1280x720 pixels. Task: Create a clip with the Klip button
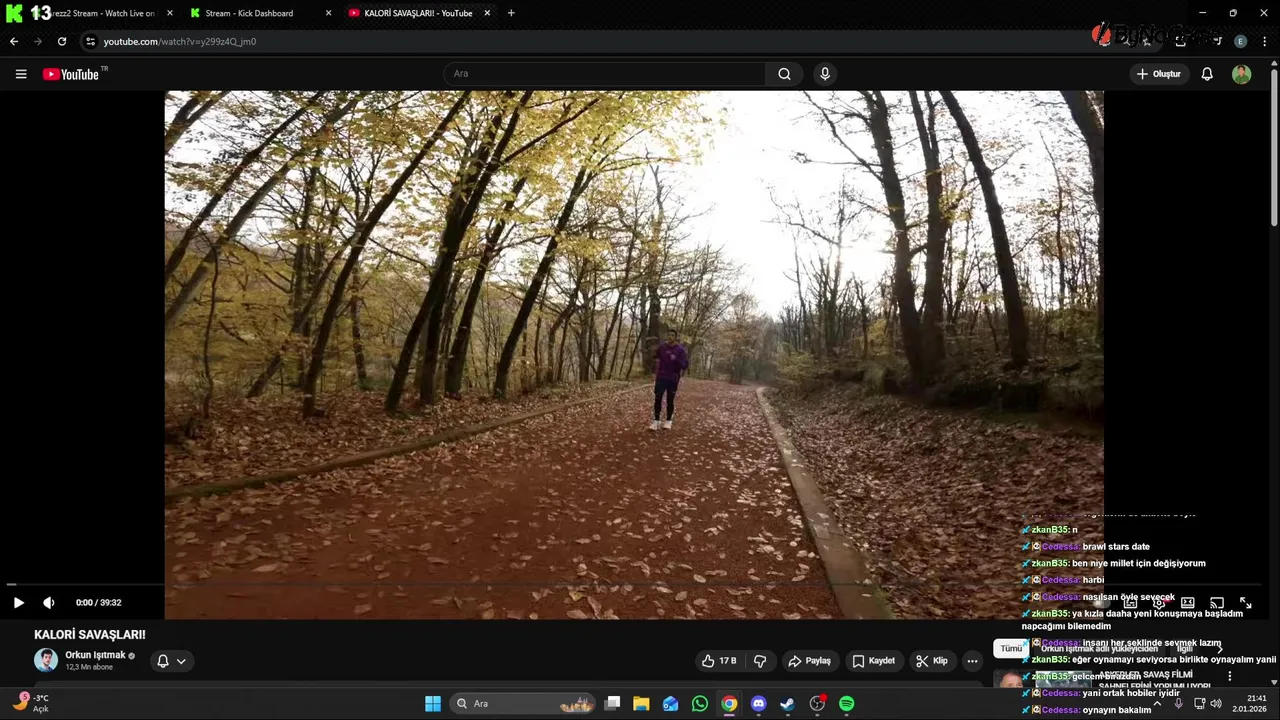pos(932,661)
